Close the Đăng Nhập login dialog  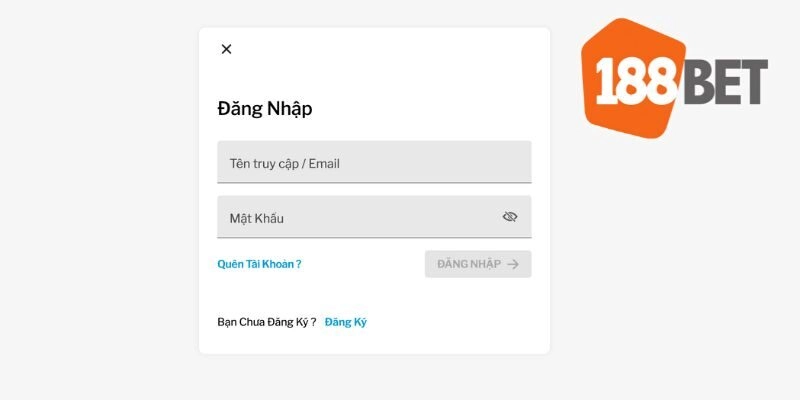226,49
